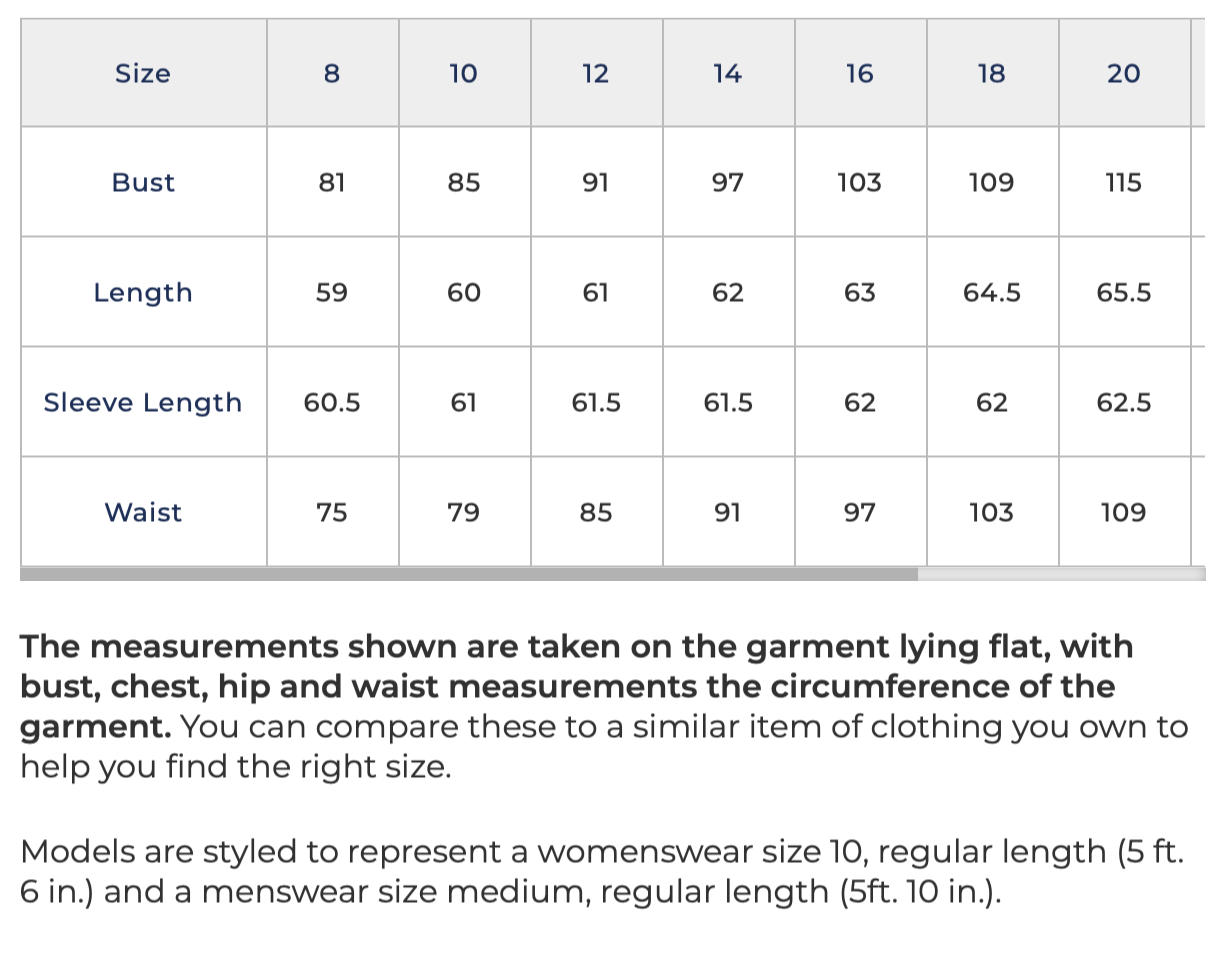
Task: Click the length value 64.5 cell
Action: (993, 292)
